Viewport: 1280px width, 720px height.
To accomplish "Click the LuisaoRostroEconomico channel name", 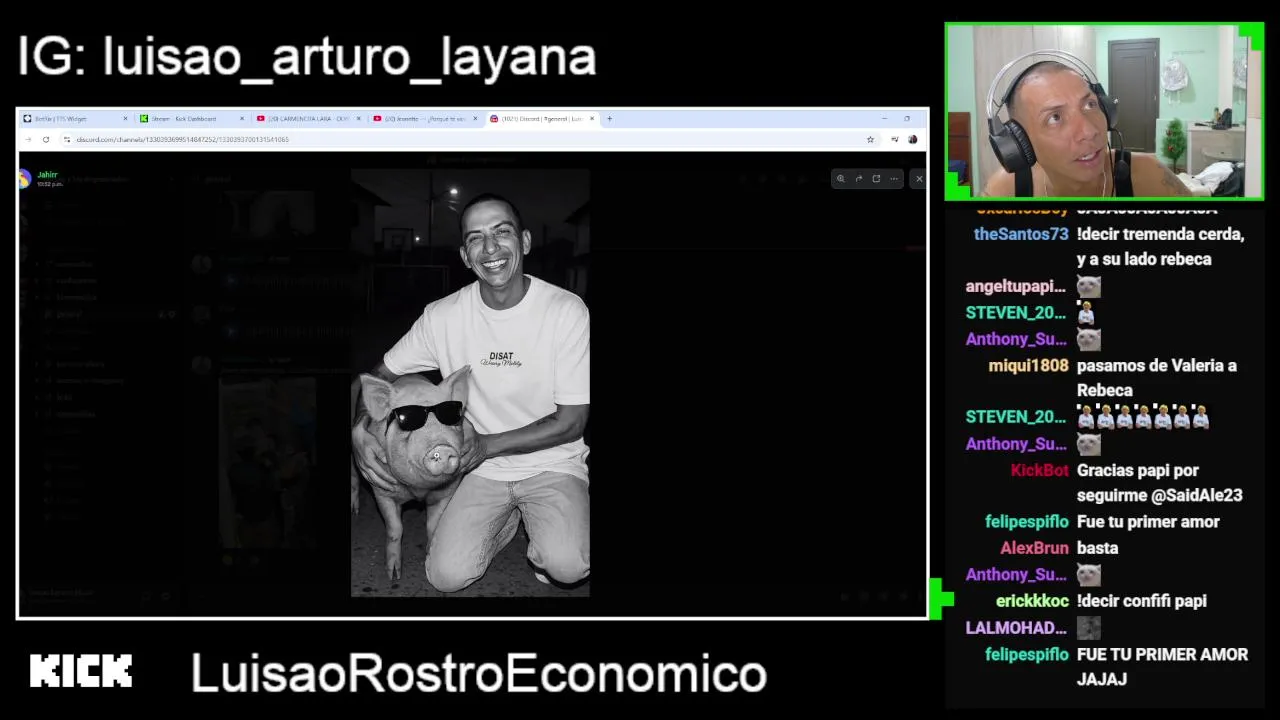I will point(479,673).
